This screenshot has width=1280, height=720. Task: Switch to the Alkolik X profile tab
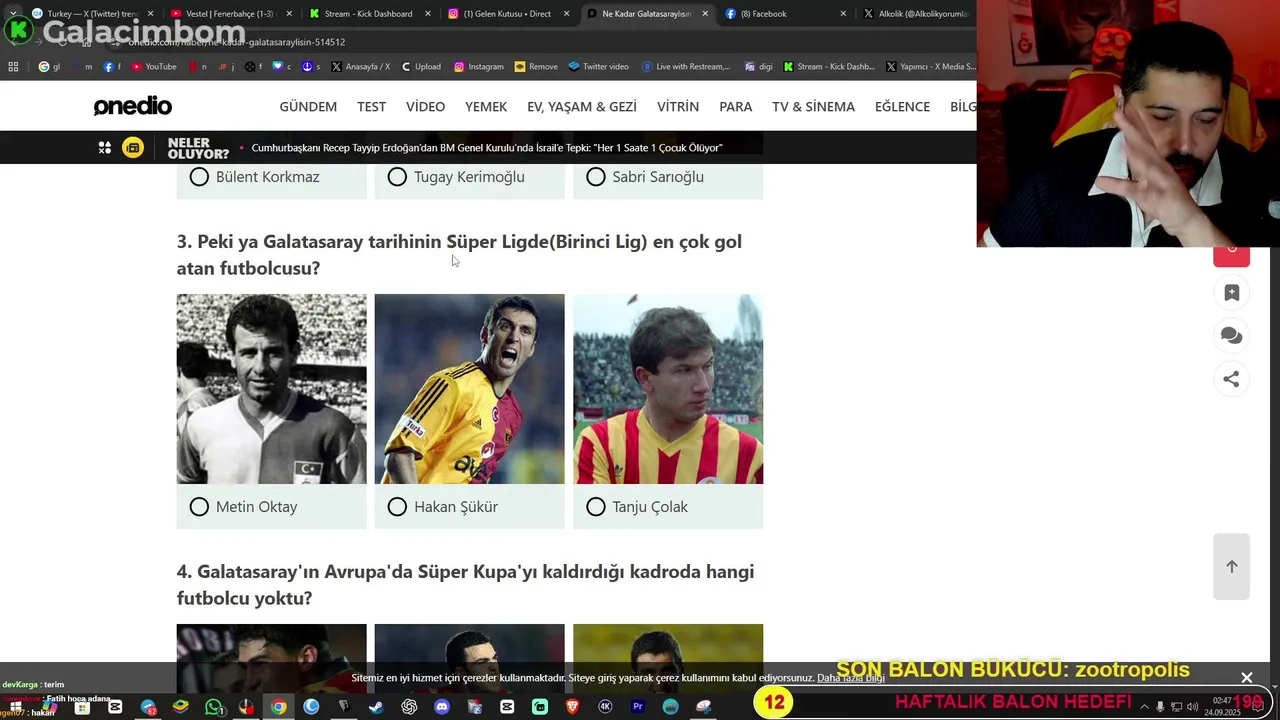[x=915, y=14]
